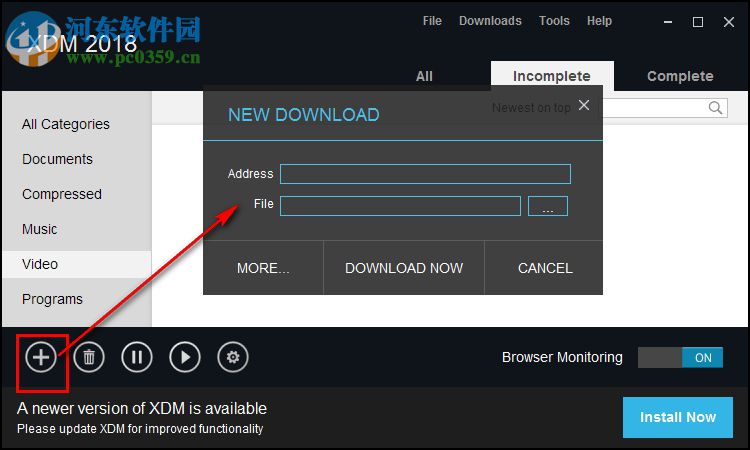The width and height of the screenshot is (750, 450).
Task: Switch to the All tab
Action: 424,76
